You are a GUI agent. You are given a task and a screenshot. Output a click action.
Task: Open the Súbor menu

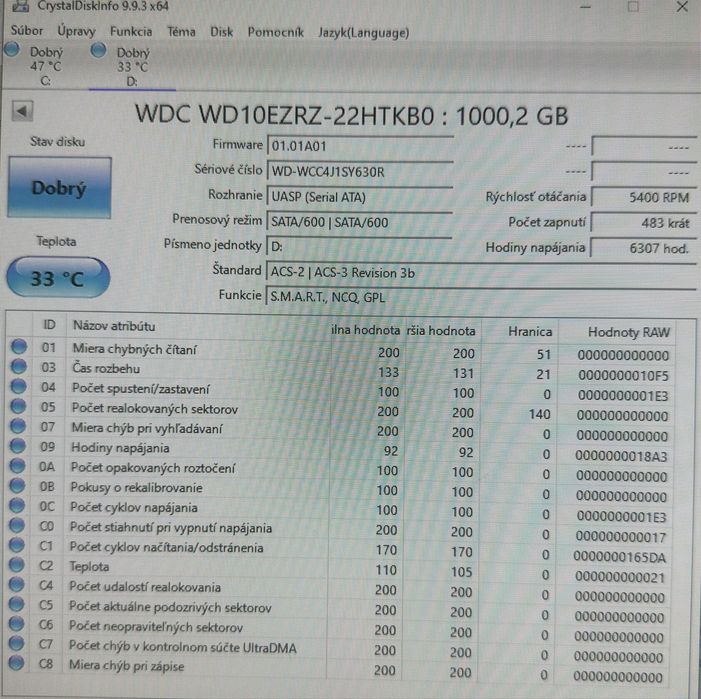[27, 31]
